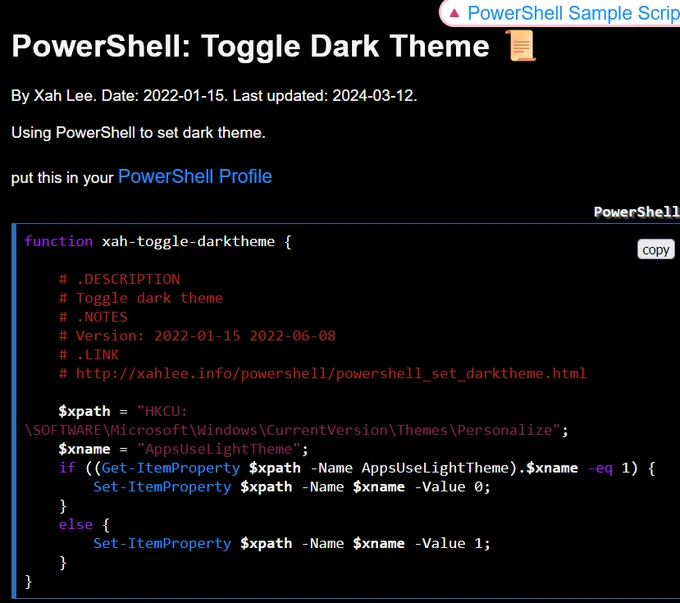The image size is (680, 603).
Task: Click the xahlee.info URL comment in the code
Action: (323, 374)
